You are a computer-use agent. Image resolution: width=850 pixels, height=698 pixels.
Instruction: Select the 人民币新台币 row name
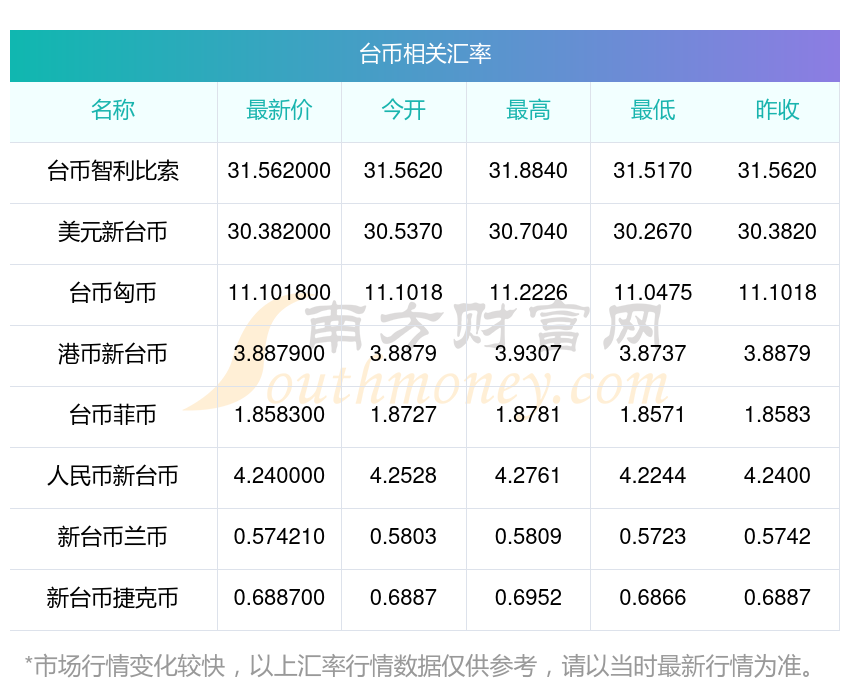tap(113, 476)
